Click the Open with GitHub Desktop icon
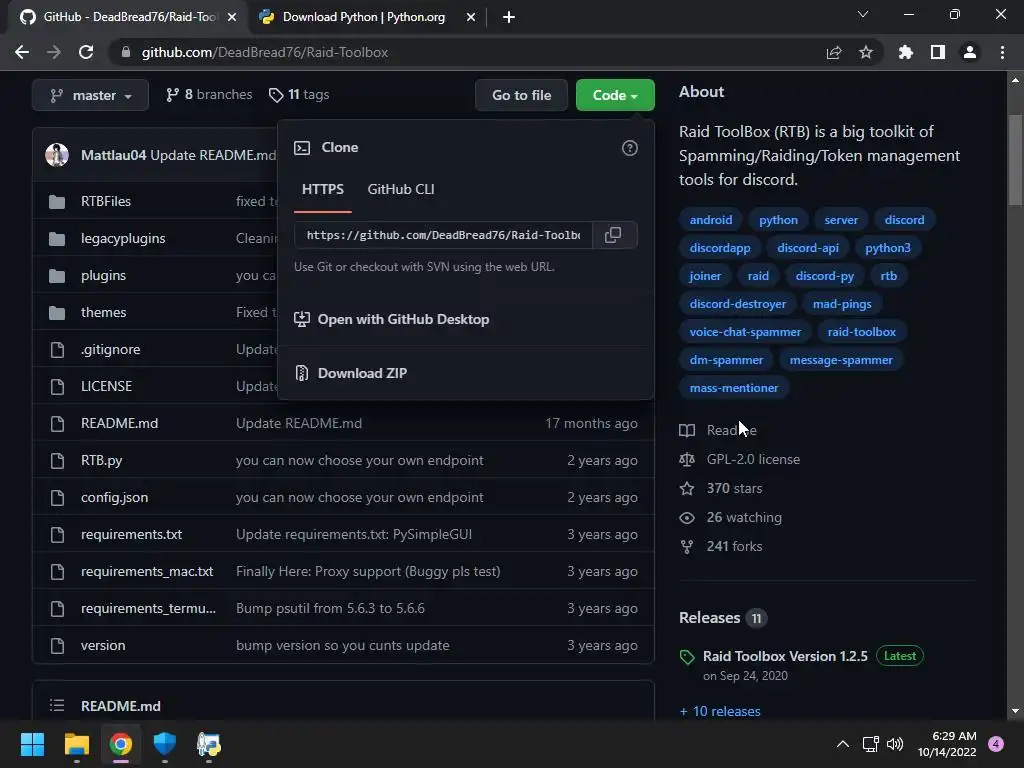The image size is (1024, 768). pos(302,319)
